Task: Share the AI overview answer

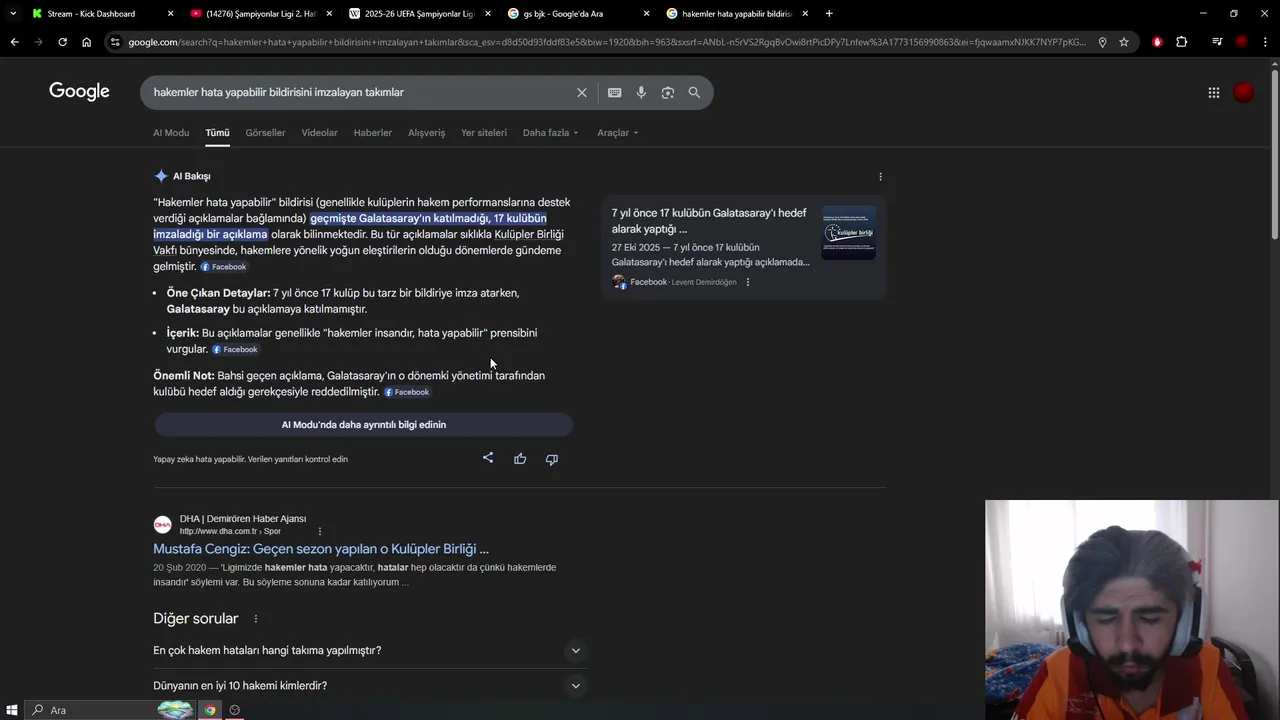Action: tap(488, 458)
